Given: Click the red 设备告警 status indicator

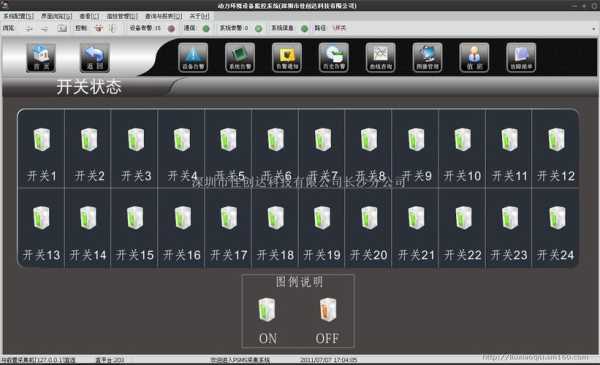Looking at the screenshot, I should [x=171, y=28].
